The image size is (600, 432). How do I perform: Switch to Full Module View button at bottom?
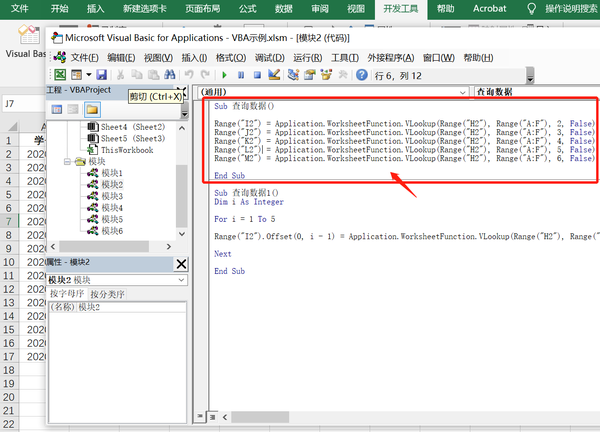(213, 417)
